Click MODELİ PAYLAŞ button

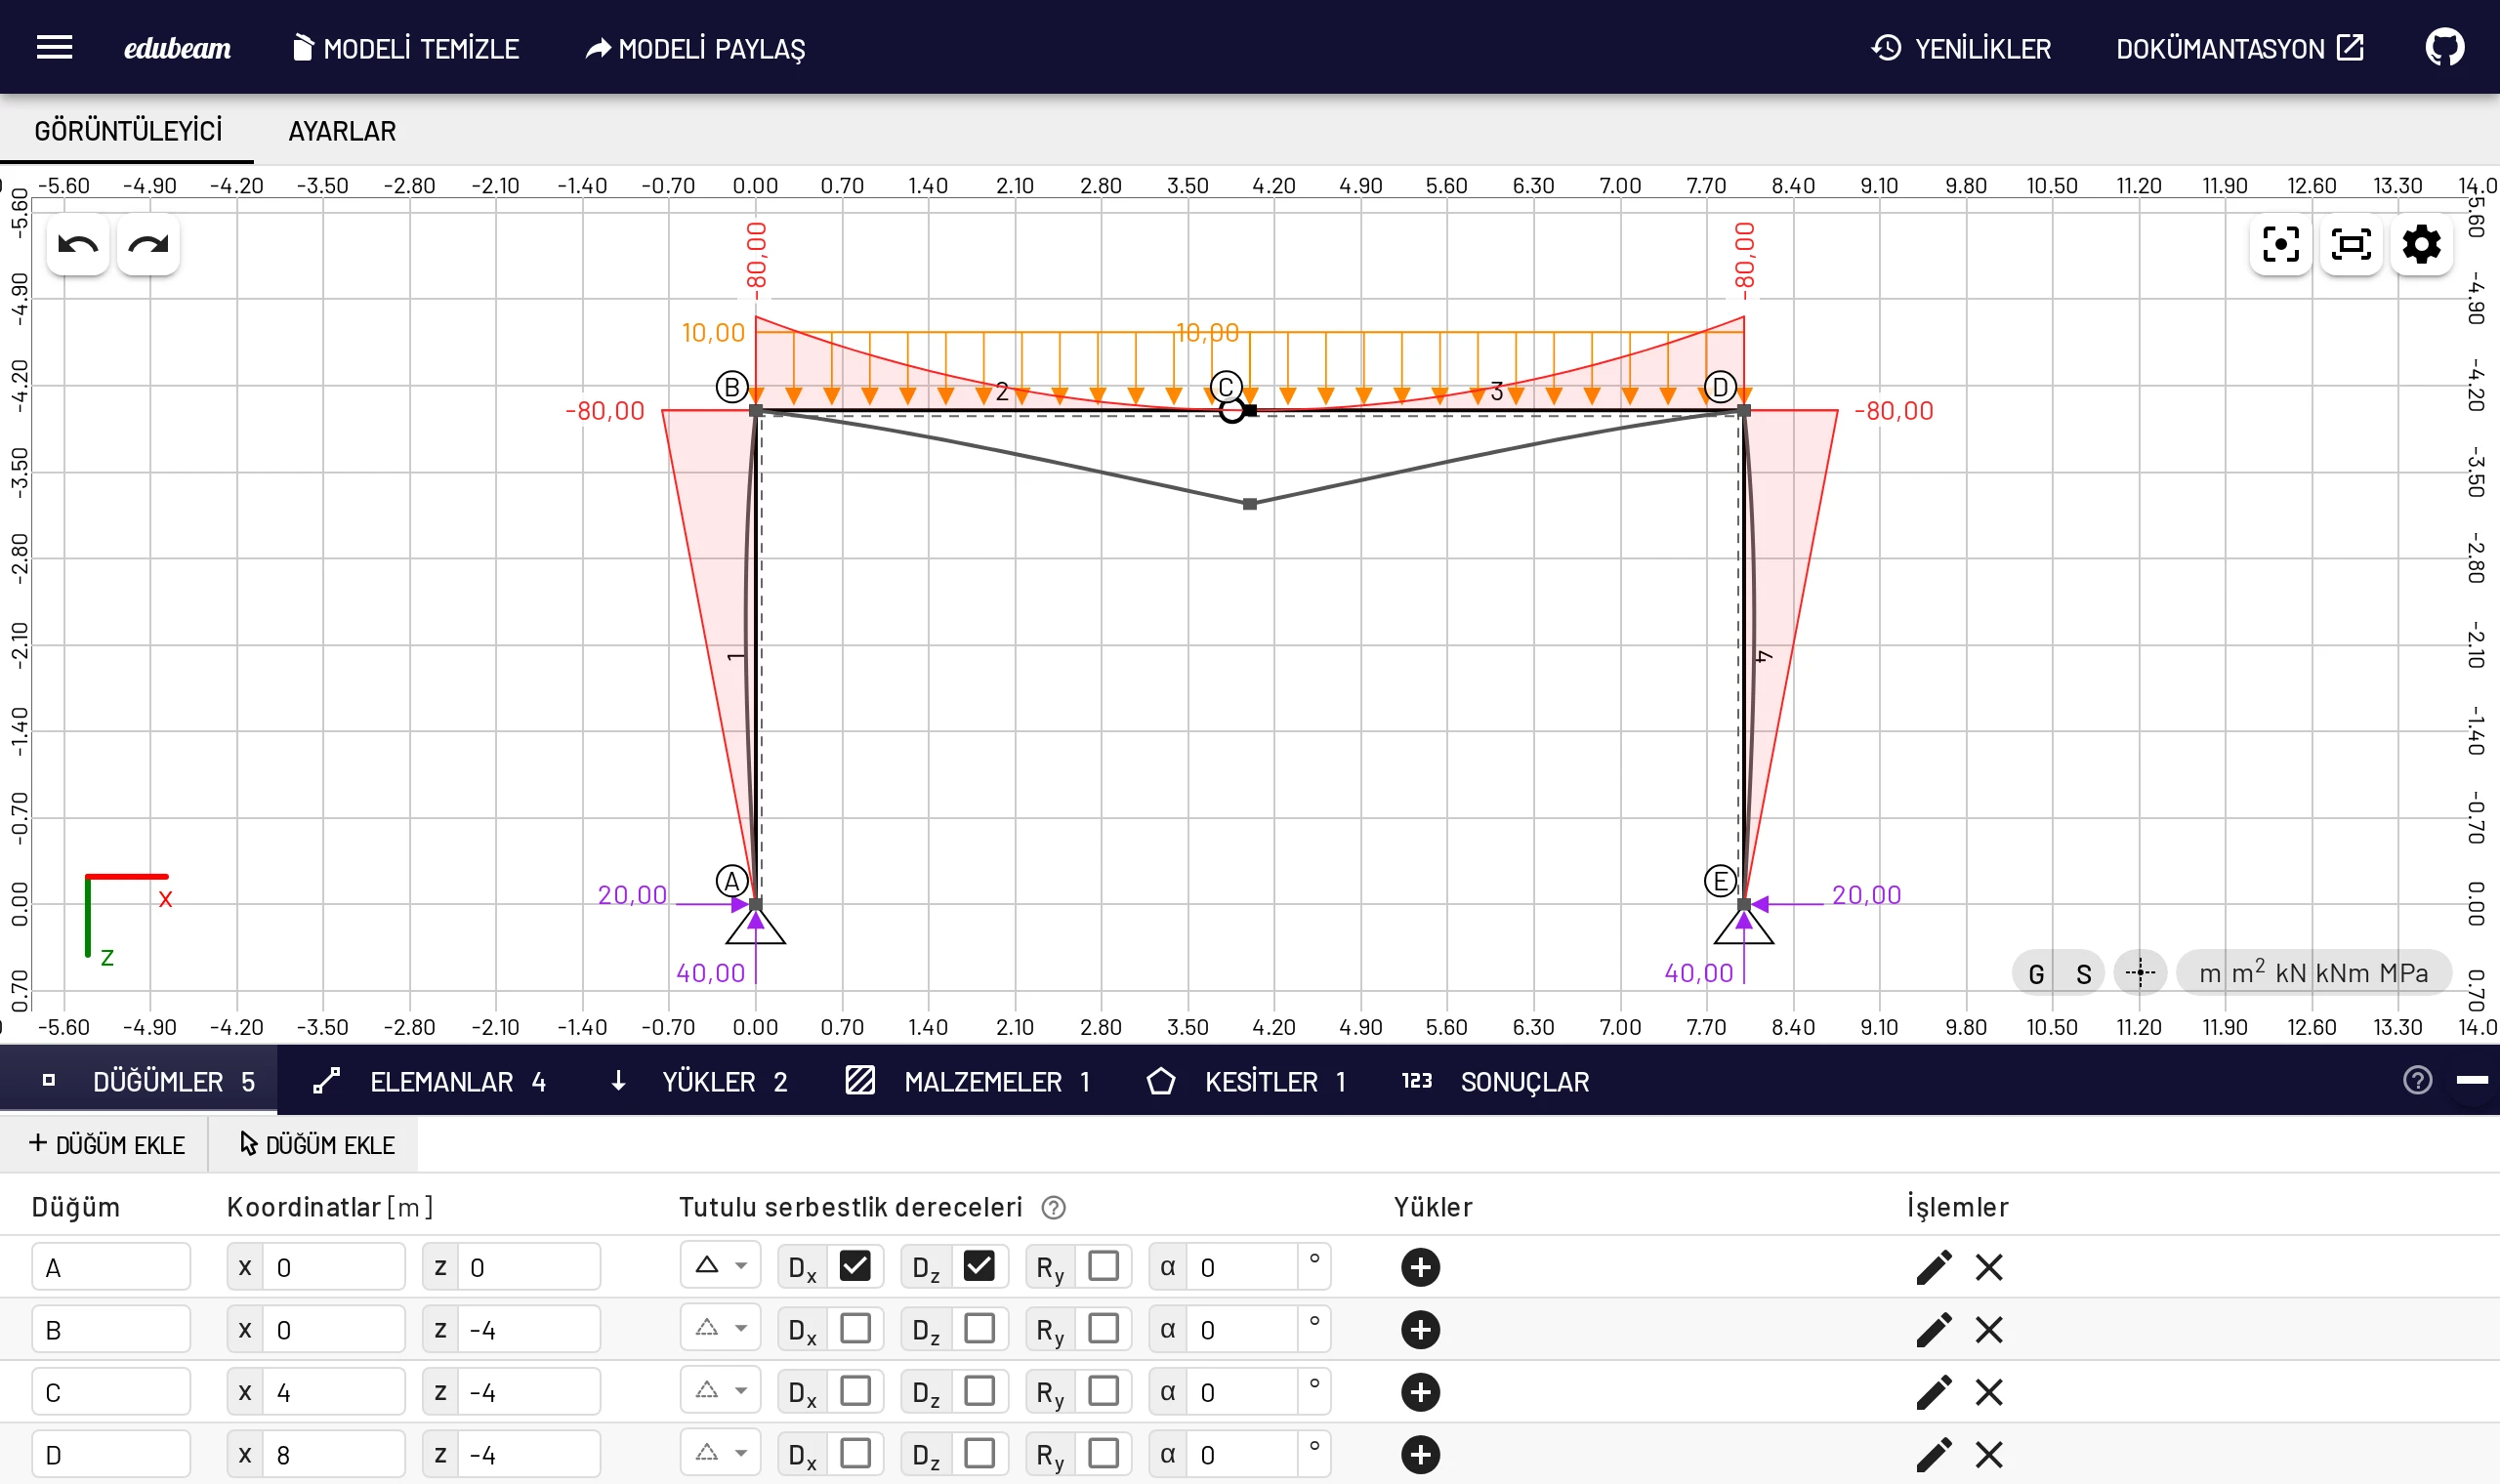695,48
